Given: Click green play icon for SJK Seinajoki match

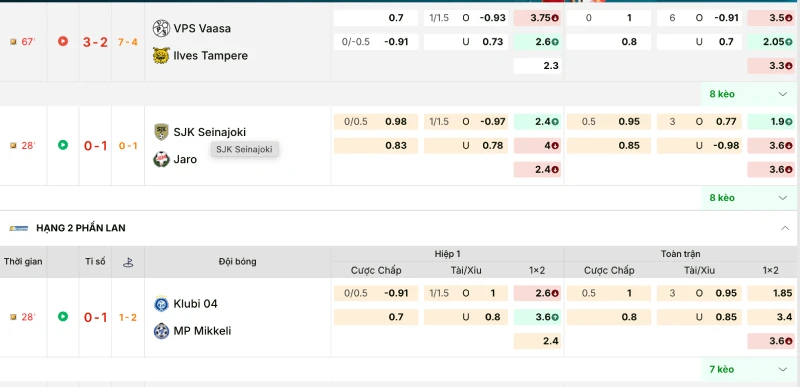Looking at the screenshot, I should pyautogui.click(x=63, y=145).
